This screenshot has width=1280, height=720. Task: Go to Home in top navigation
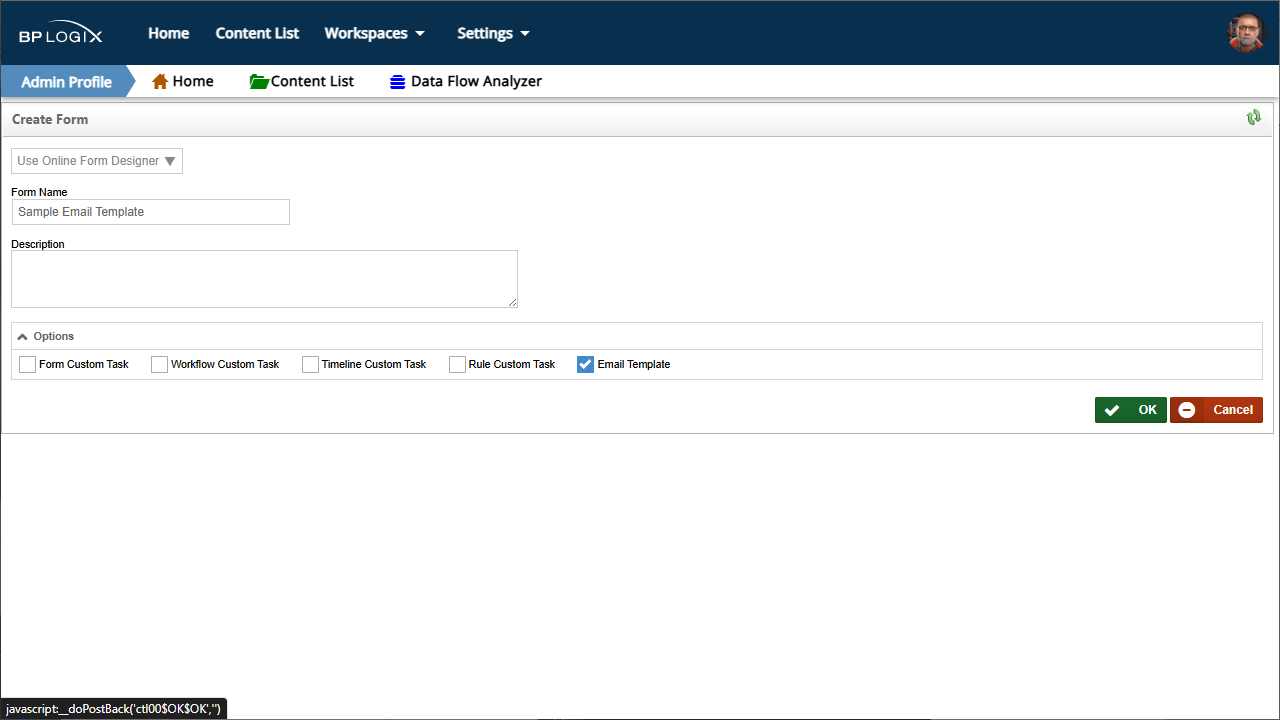pos(169,33)
